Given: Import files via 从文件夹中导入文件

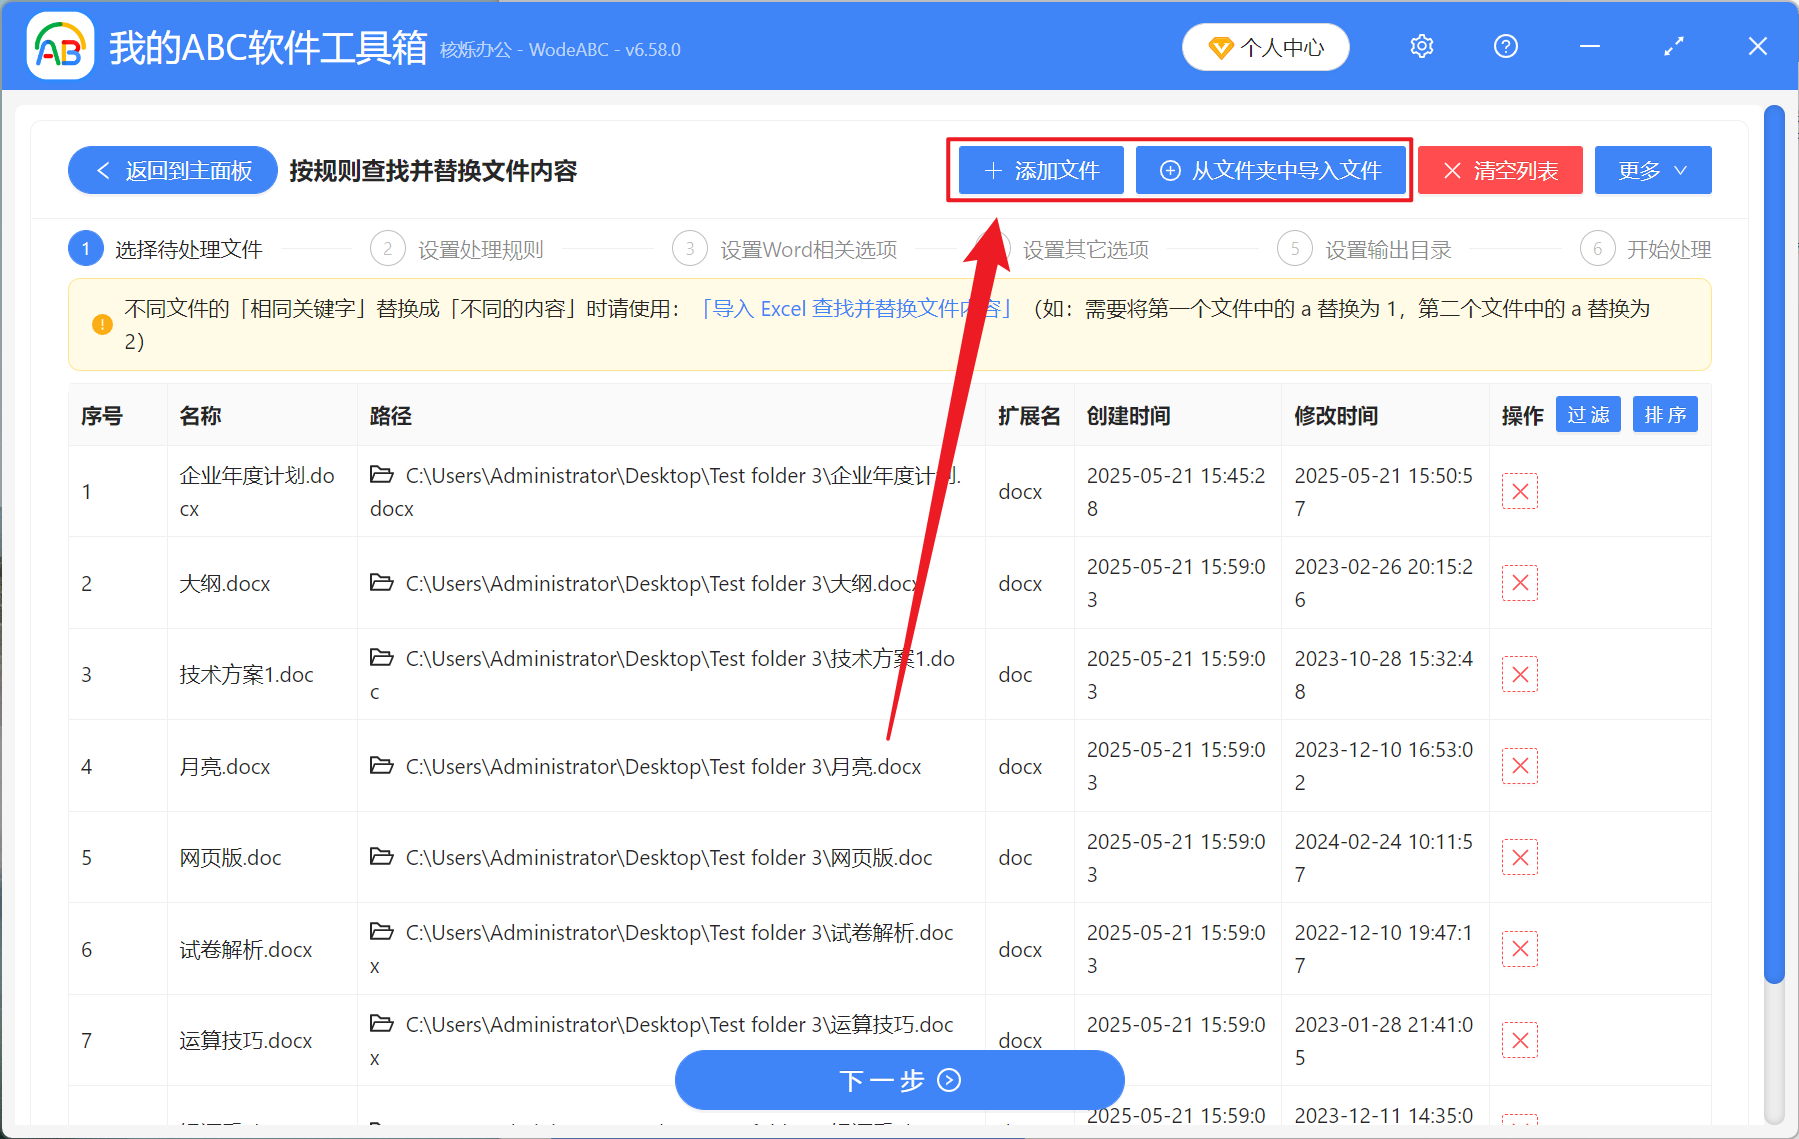Looking at the screenshot, I should (1272, 170).
